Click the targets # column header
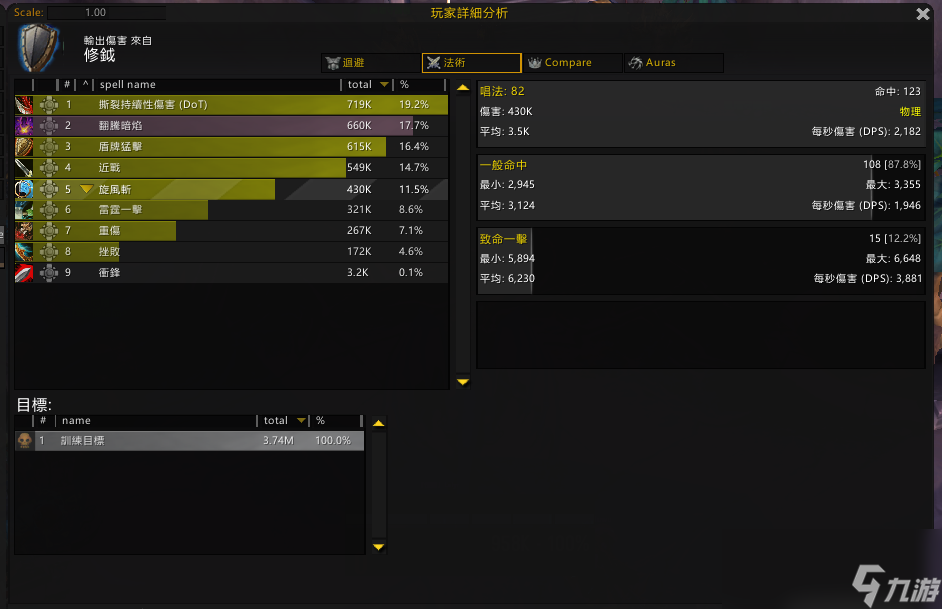Viewport: 942px width, 609px height. [43, 420]
